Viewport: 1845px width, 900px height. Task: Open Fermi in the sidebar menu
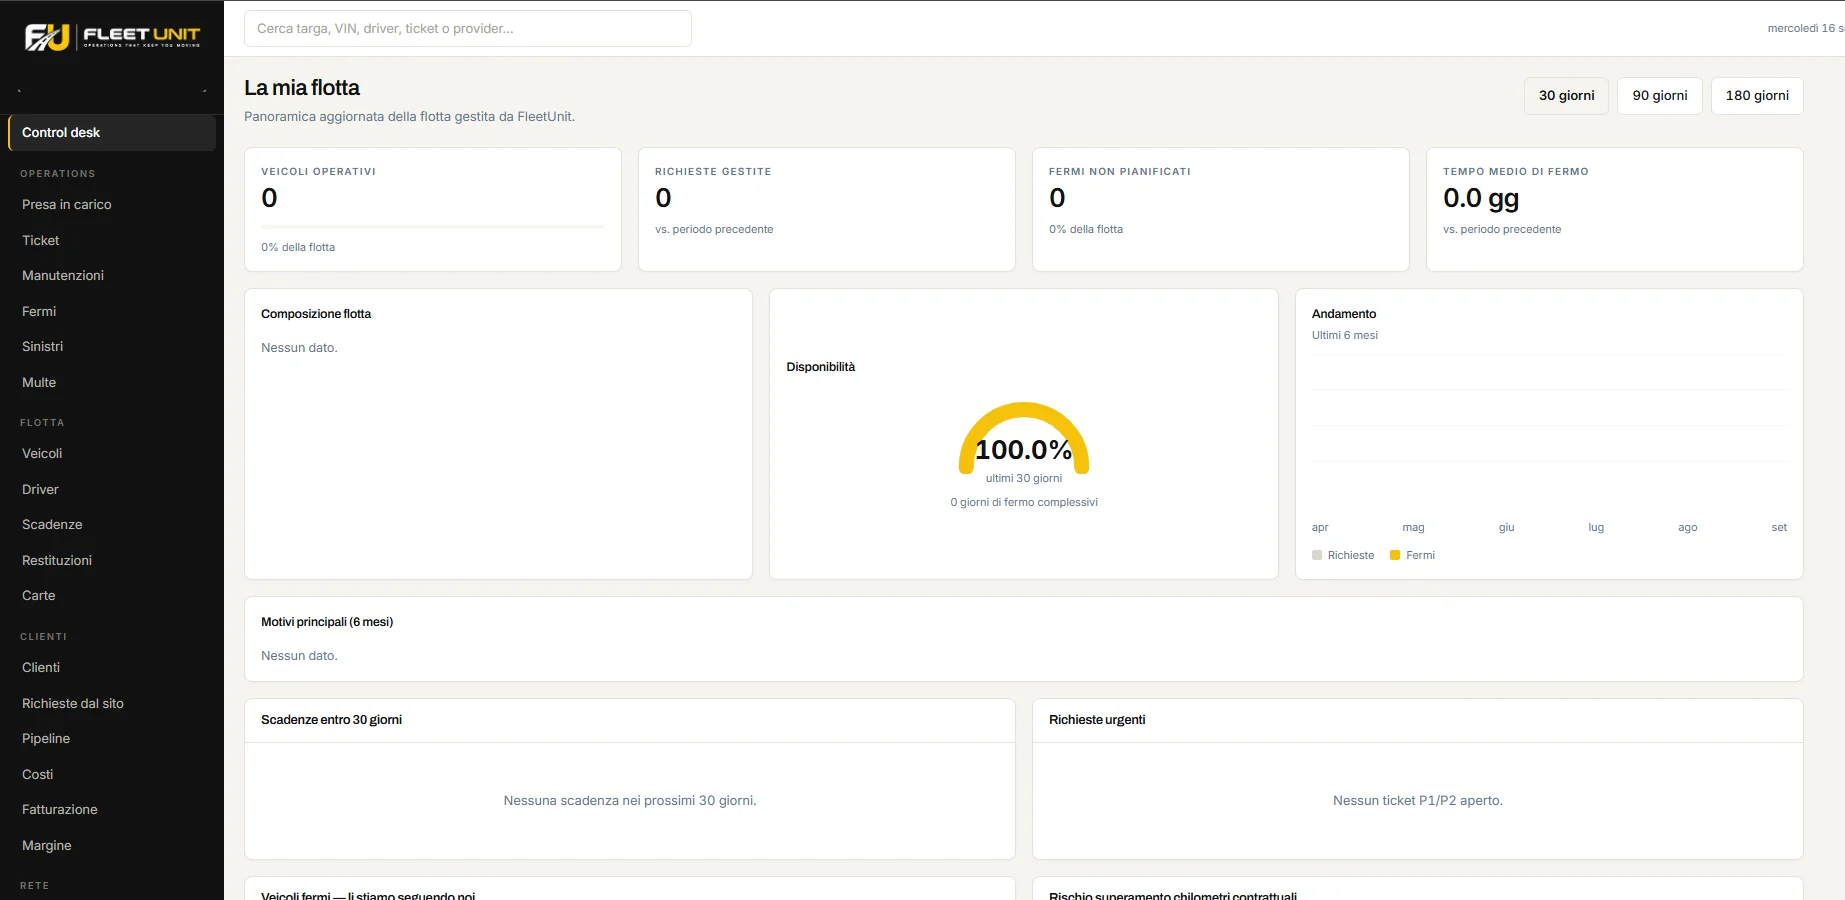(x=112, y=311)
